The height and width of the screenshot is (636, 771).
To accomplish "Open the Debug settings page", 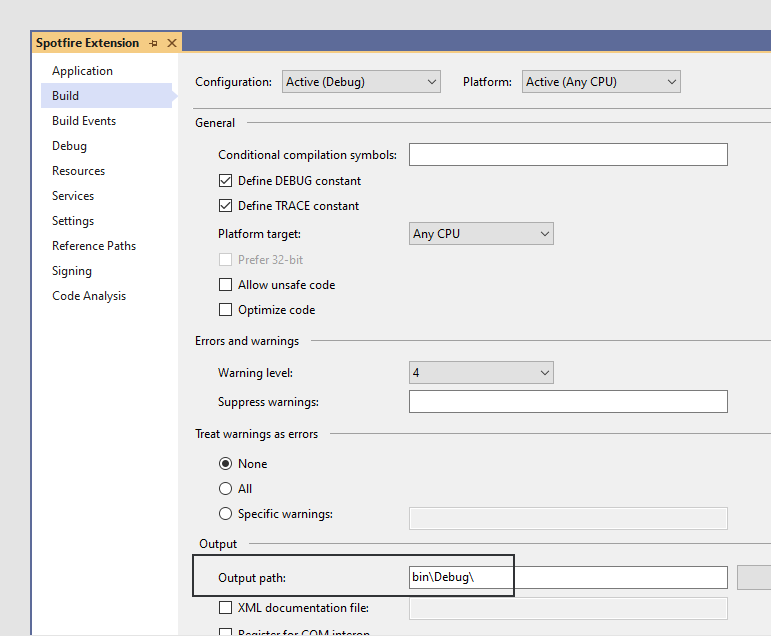I will click(x=69, y=146).
